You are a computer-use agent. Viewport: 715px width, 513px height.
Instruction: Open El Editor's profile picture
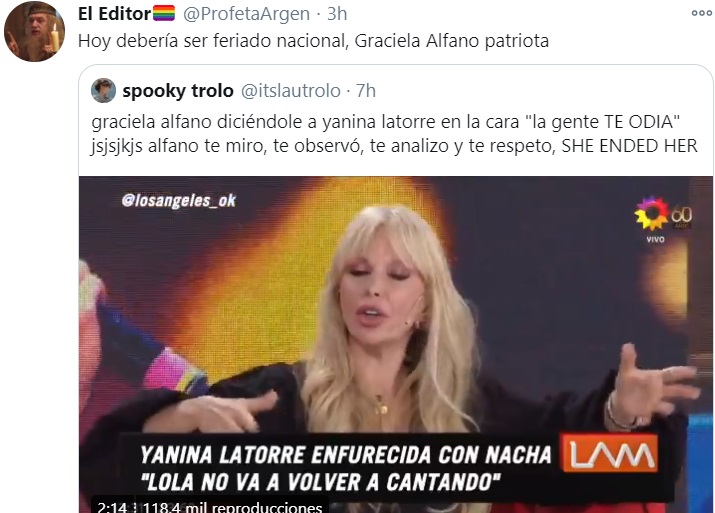34,31
